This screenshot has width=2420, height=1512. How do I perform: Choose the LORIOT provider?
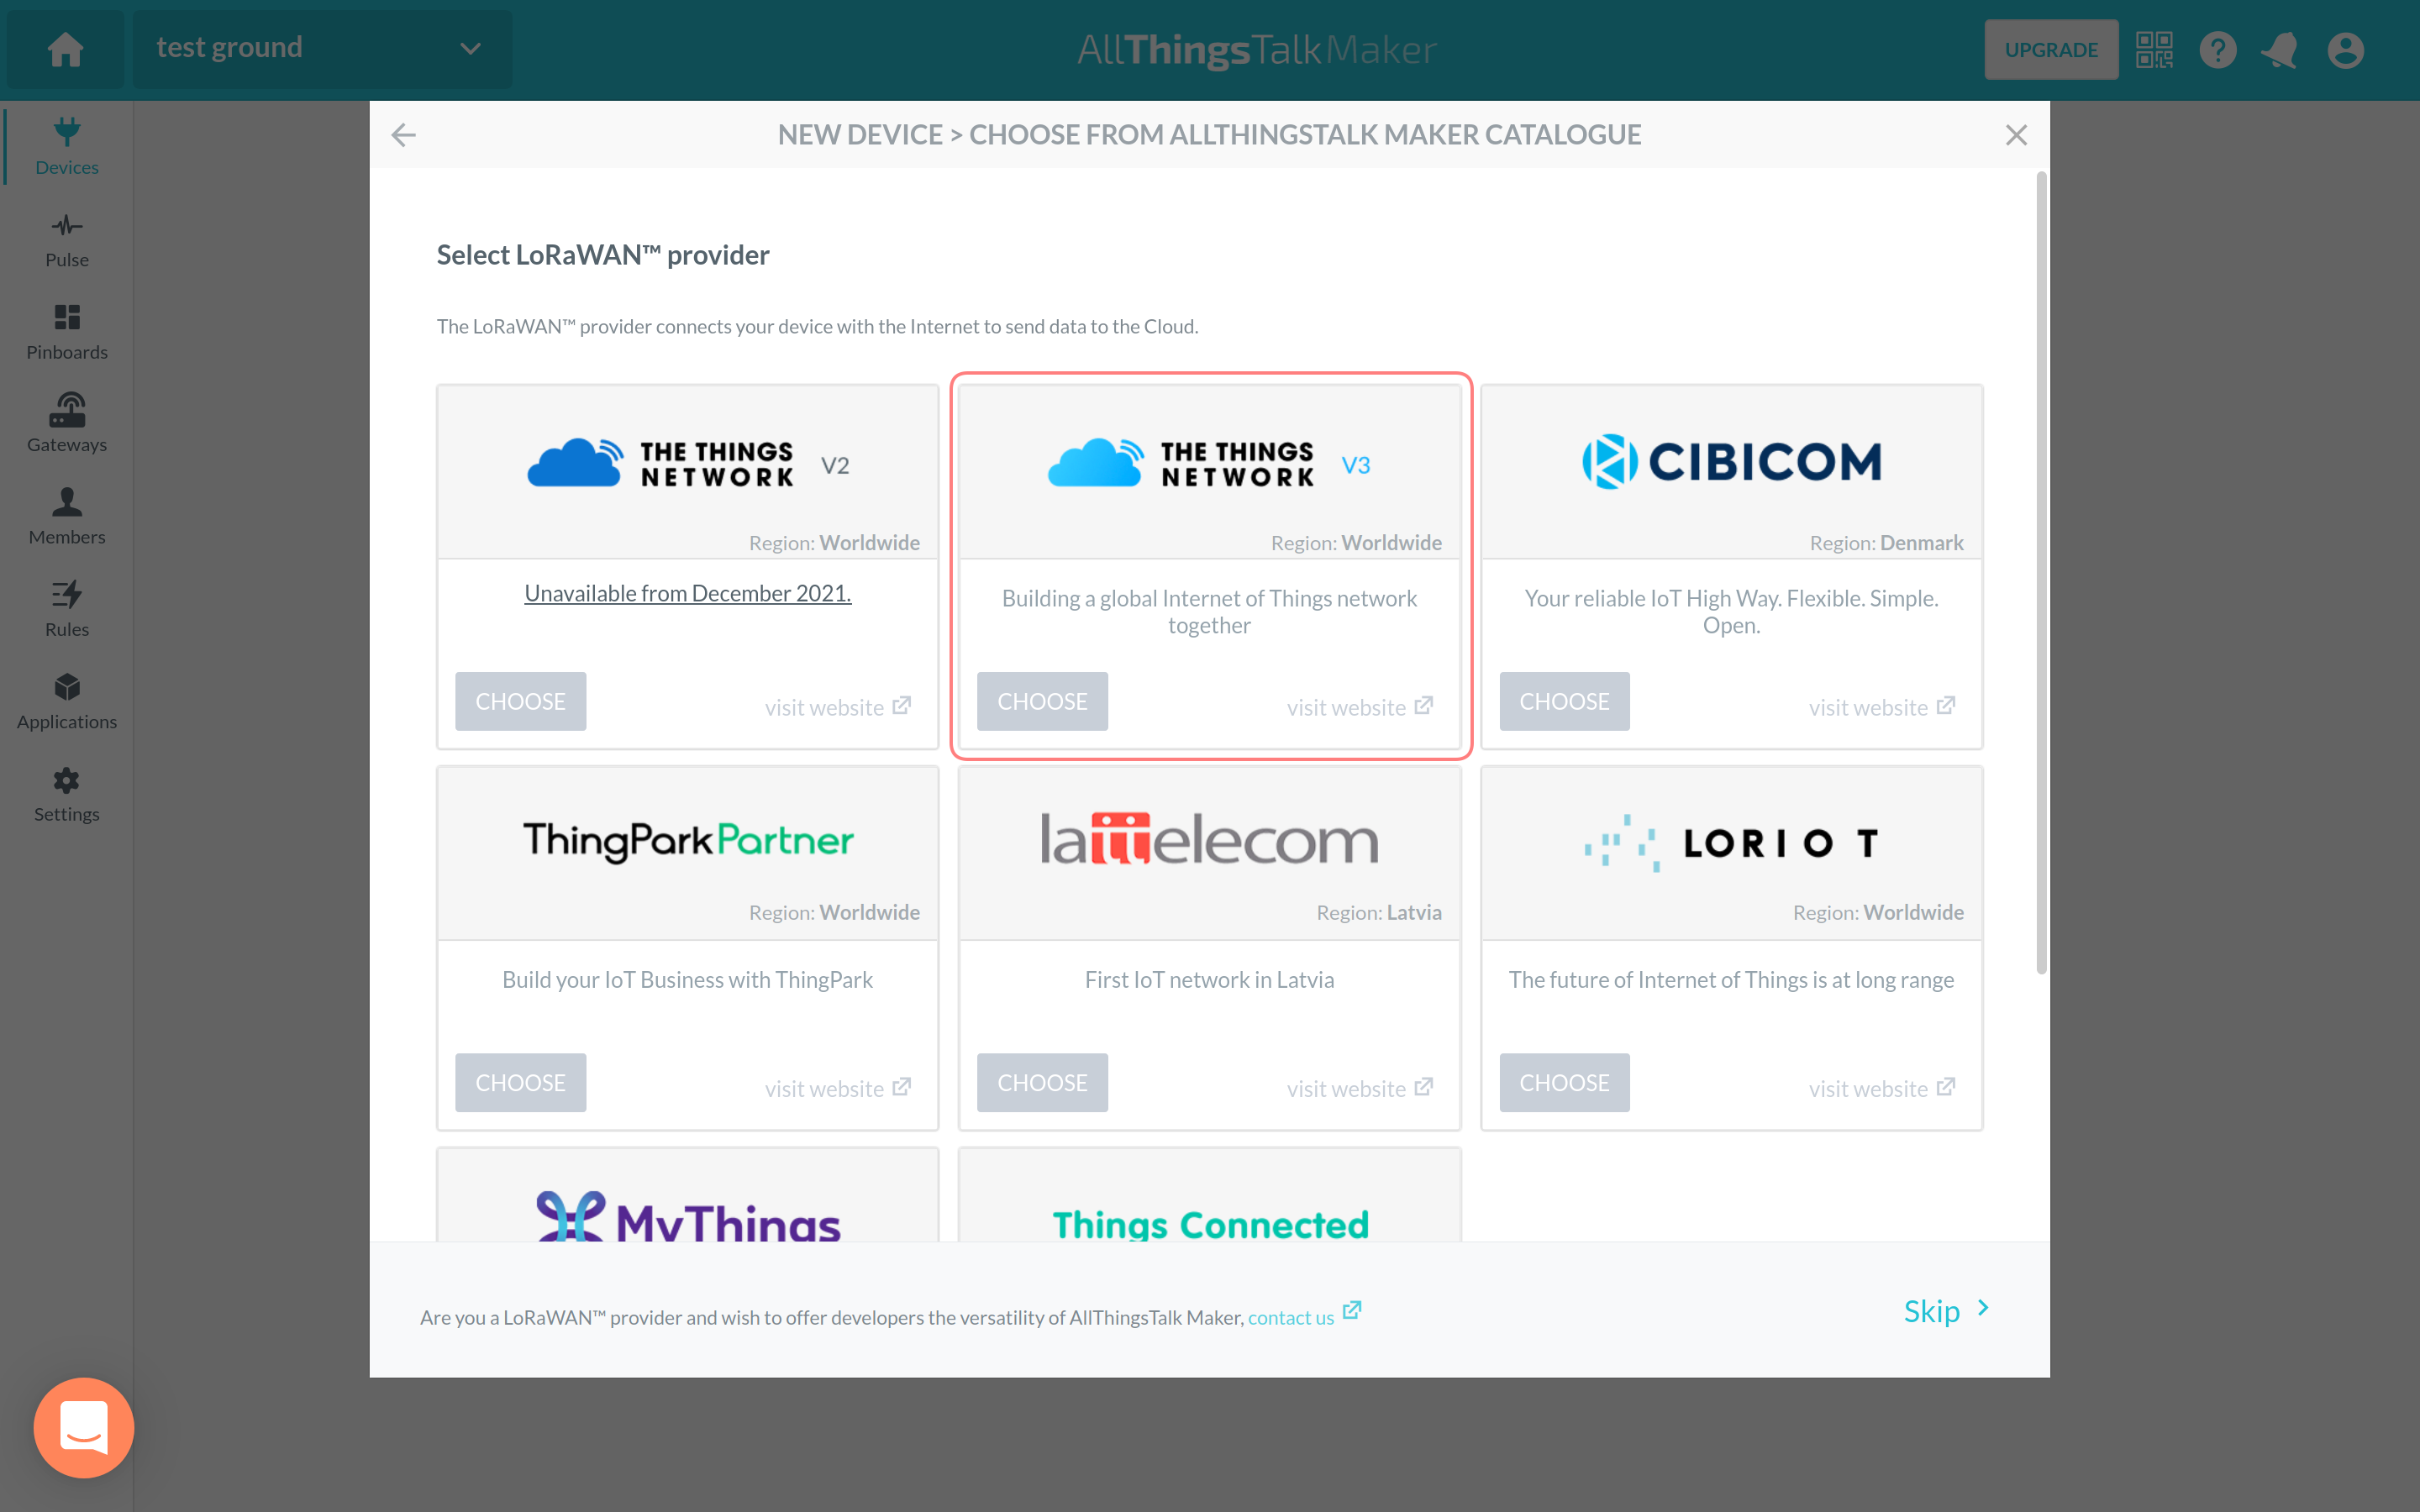pyautogui.click(x=1563, y=1082)
